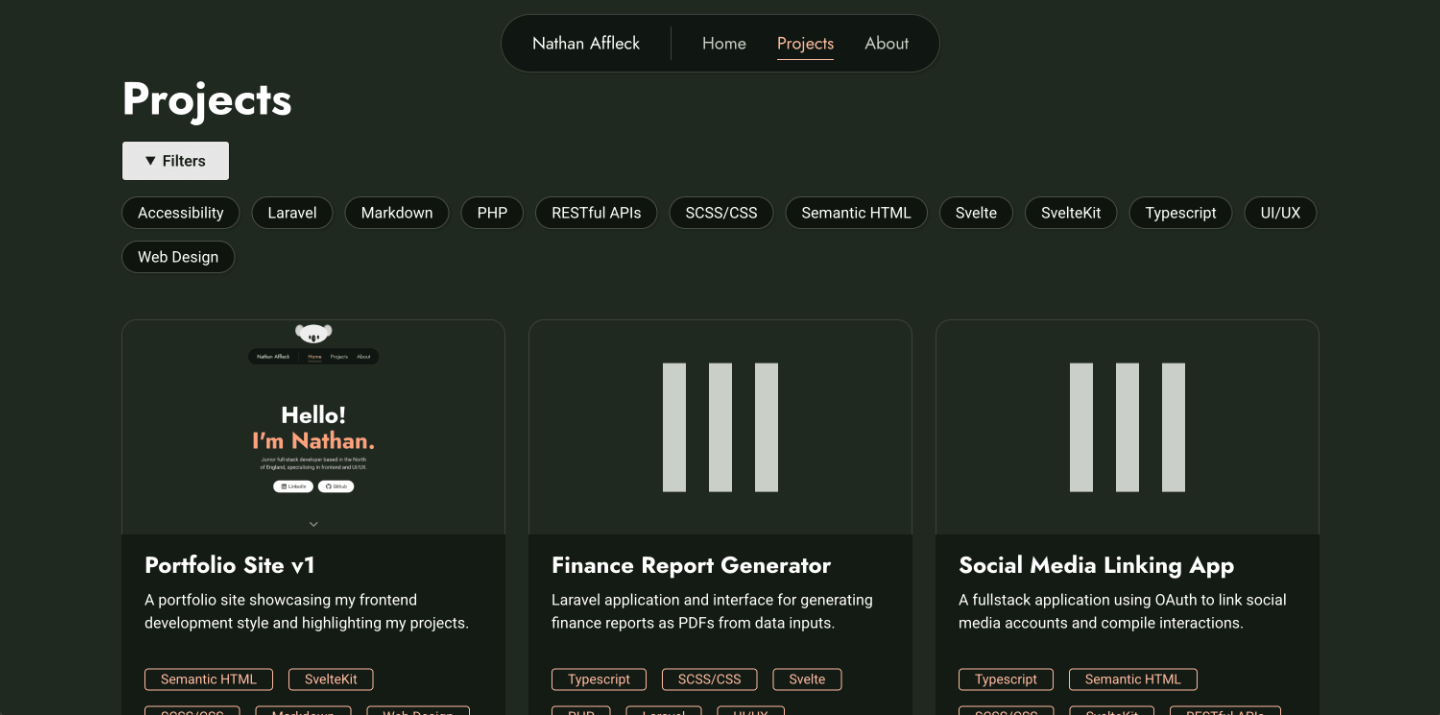Click the Semantic HTML tag under Portfolio Site v1

[x=208, y=679]
